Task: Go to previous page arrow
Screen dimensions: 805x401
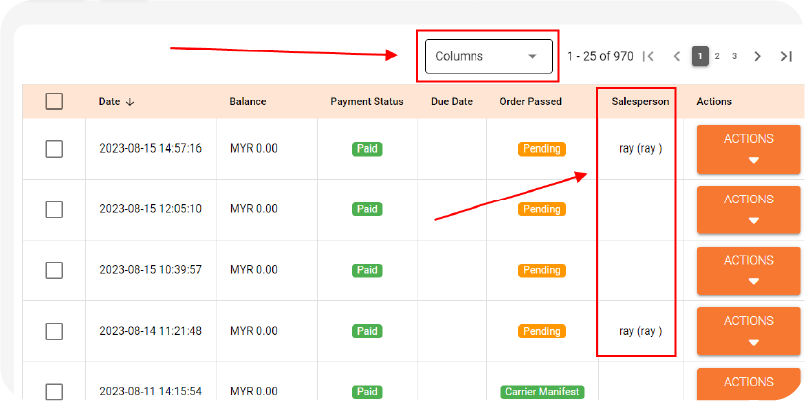Action: 677,56
